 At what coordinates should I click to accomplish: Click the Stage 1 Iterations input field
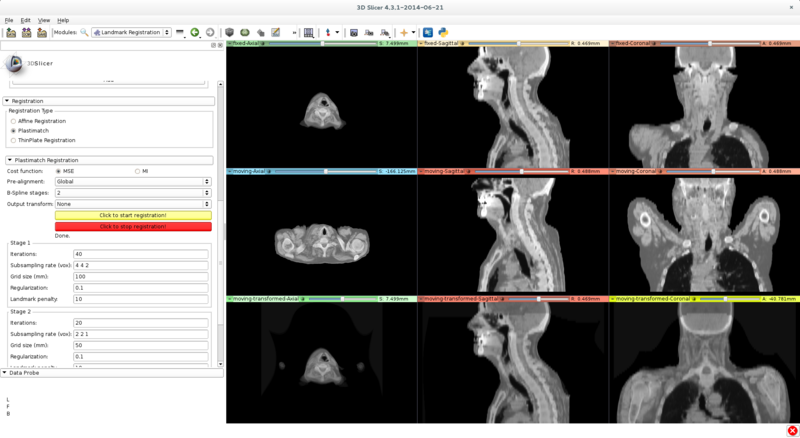140,254
